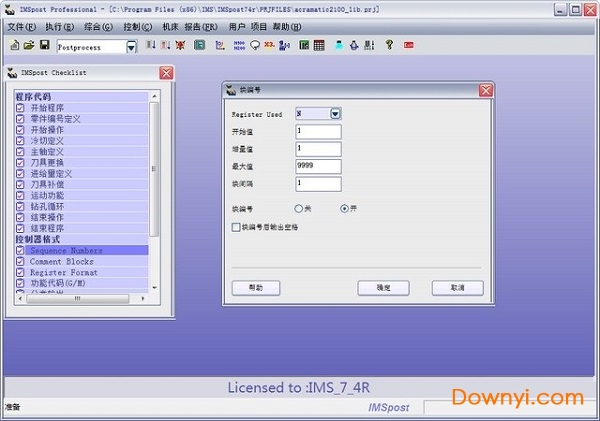This screenshot has width=600, height=421.
Task: Enable 块编号后输出空格 checkbox
Action: pyautogui.click(x=236, y=227)
